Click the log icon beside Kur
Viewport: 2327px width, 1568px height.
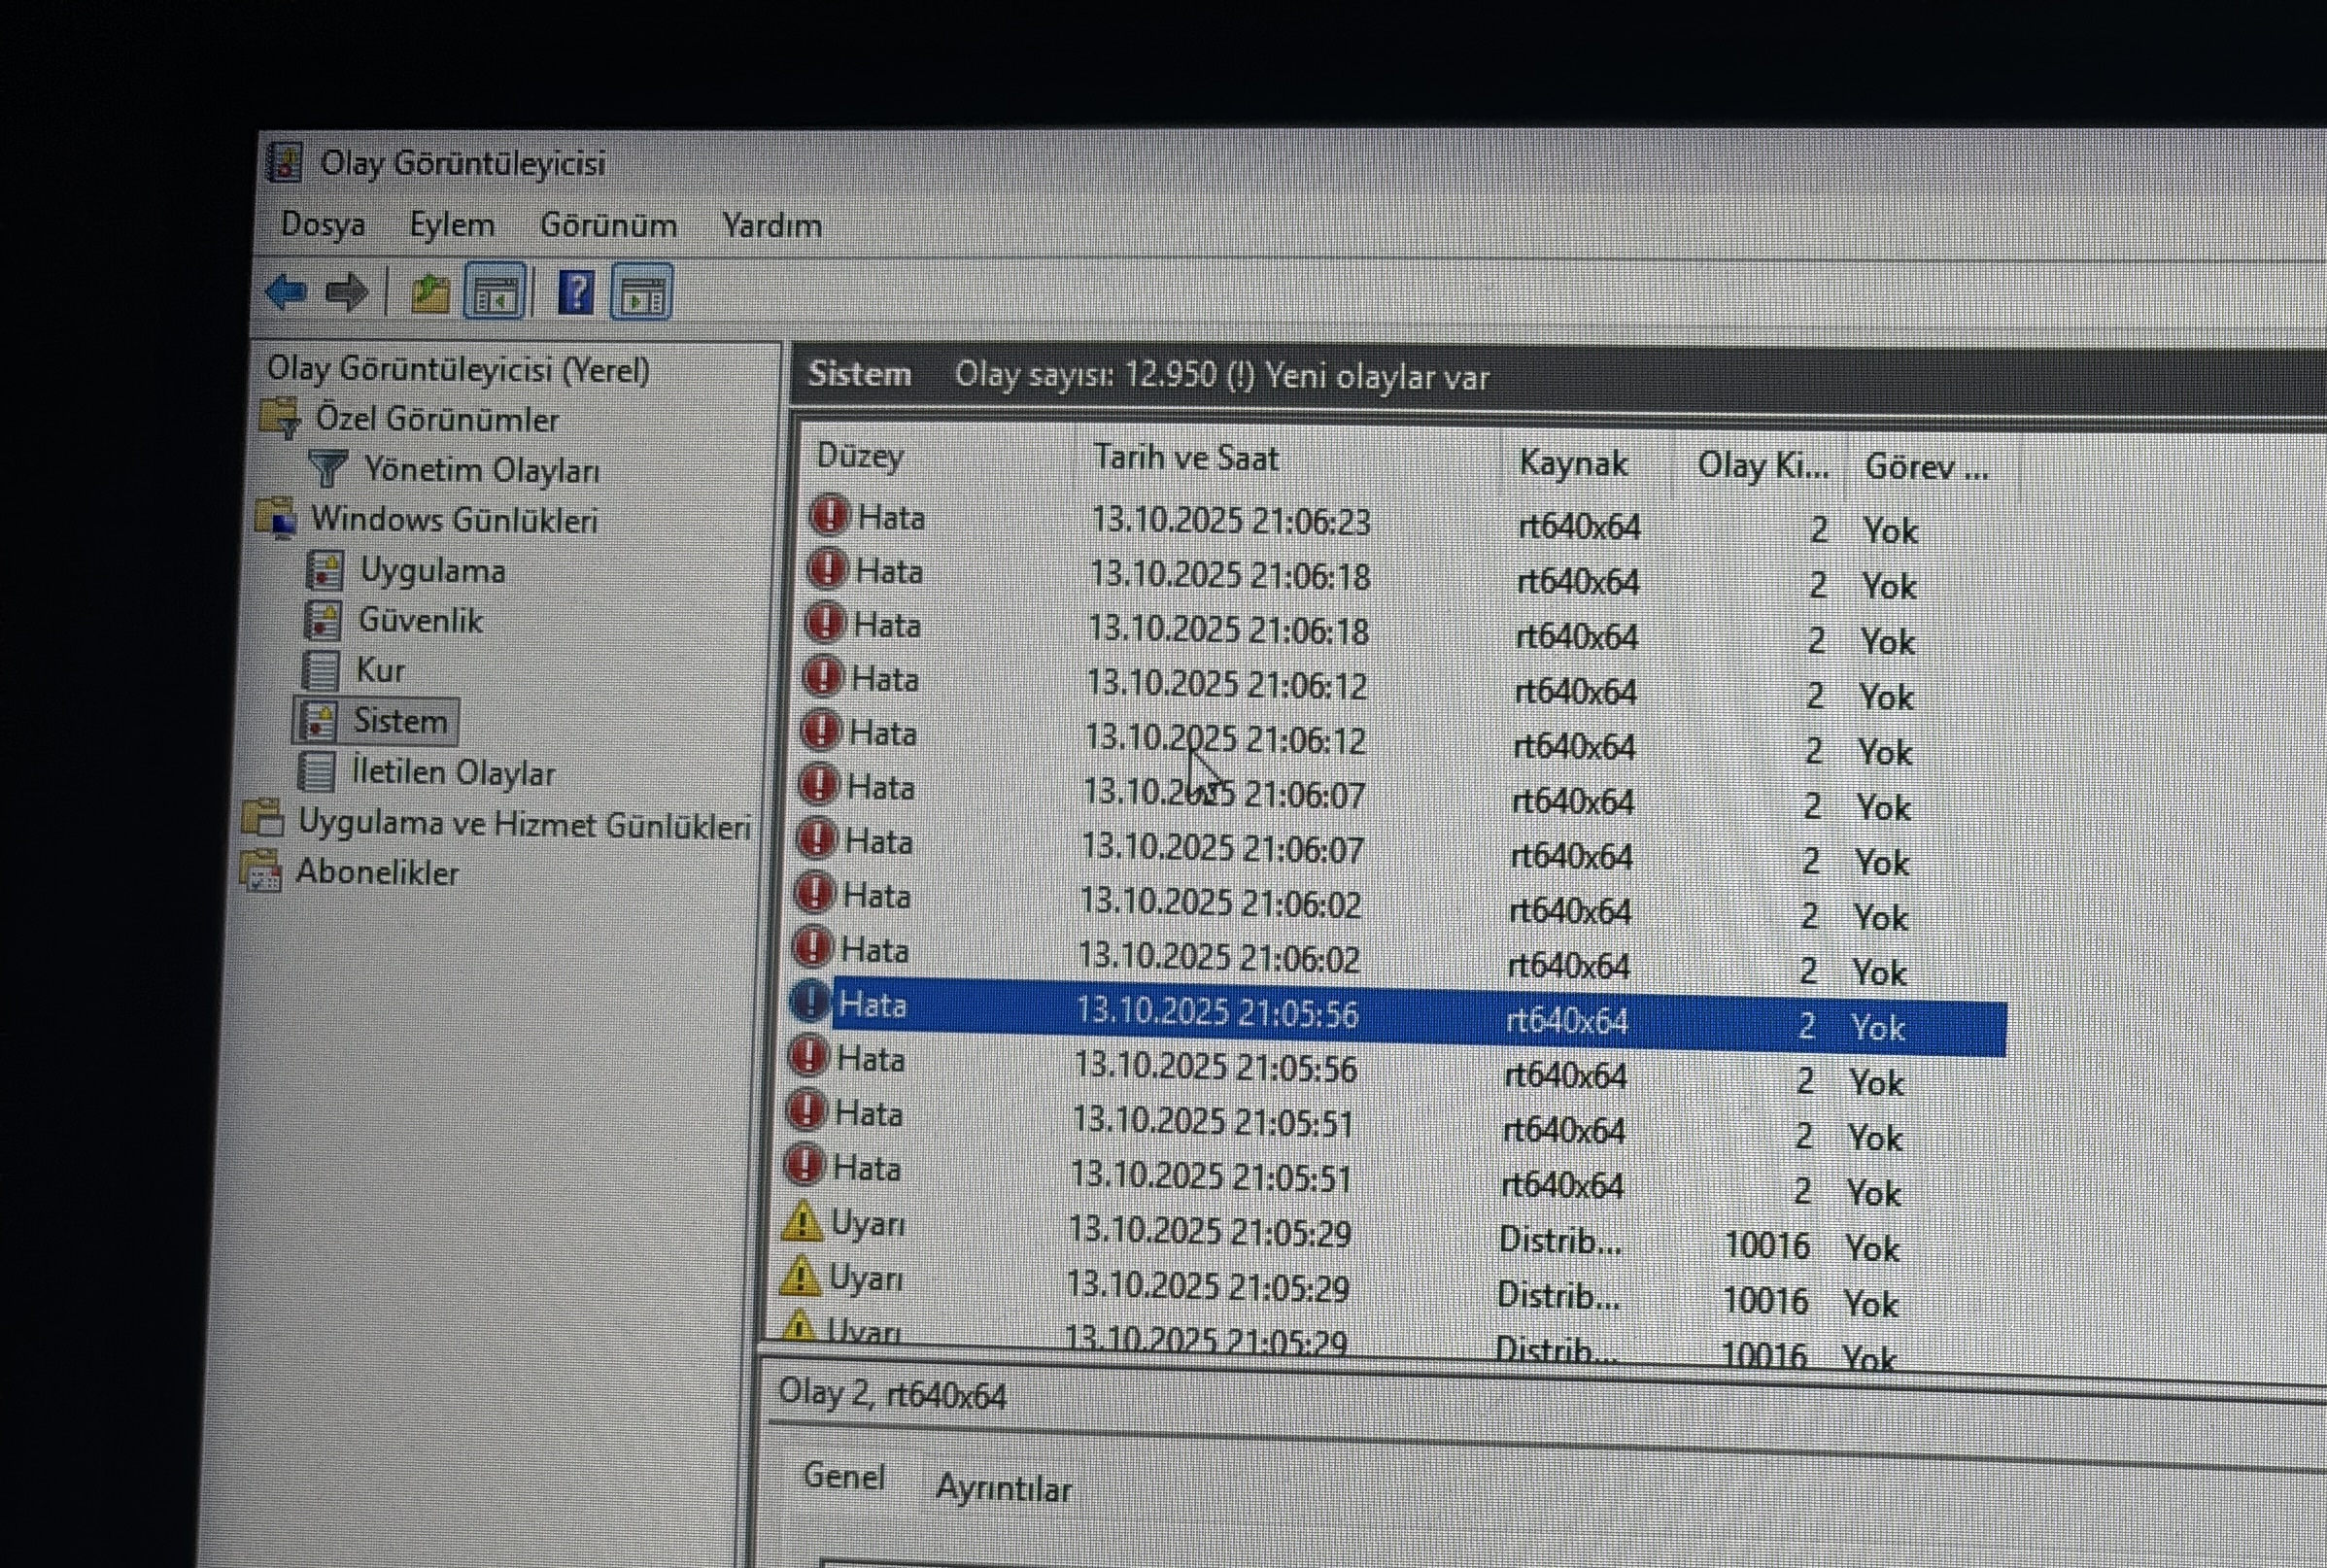point(320,670)
